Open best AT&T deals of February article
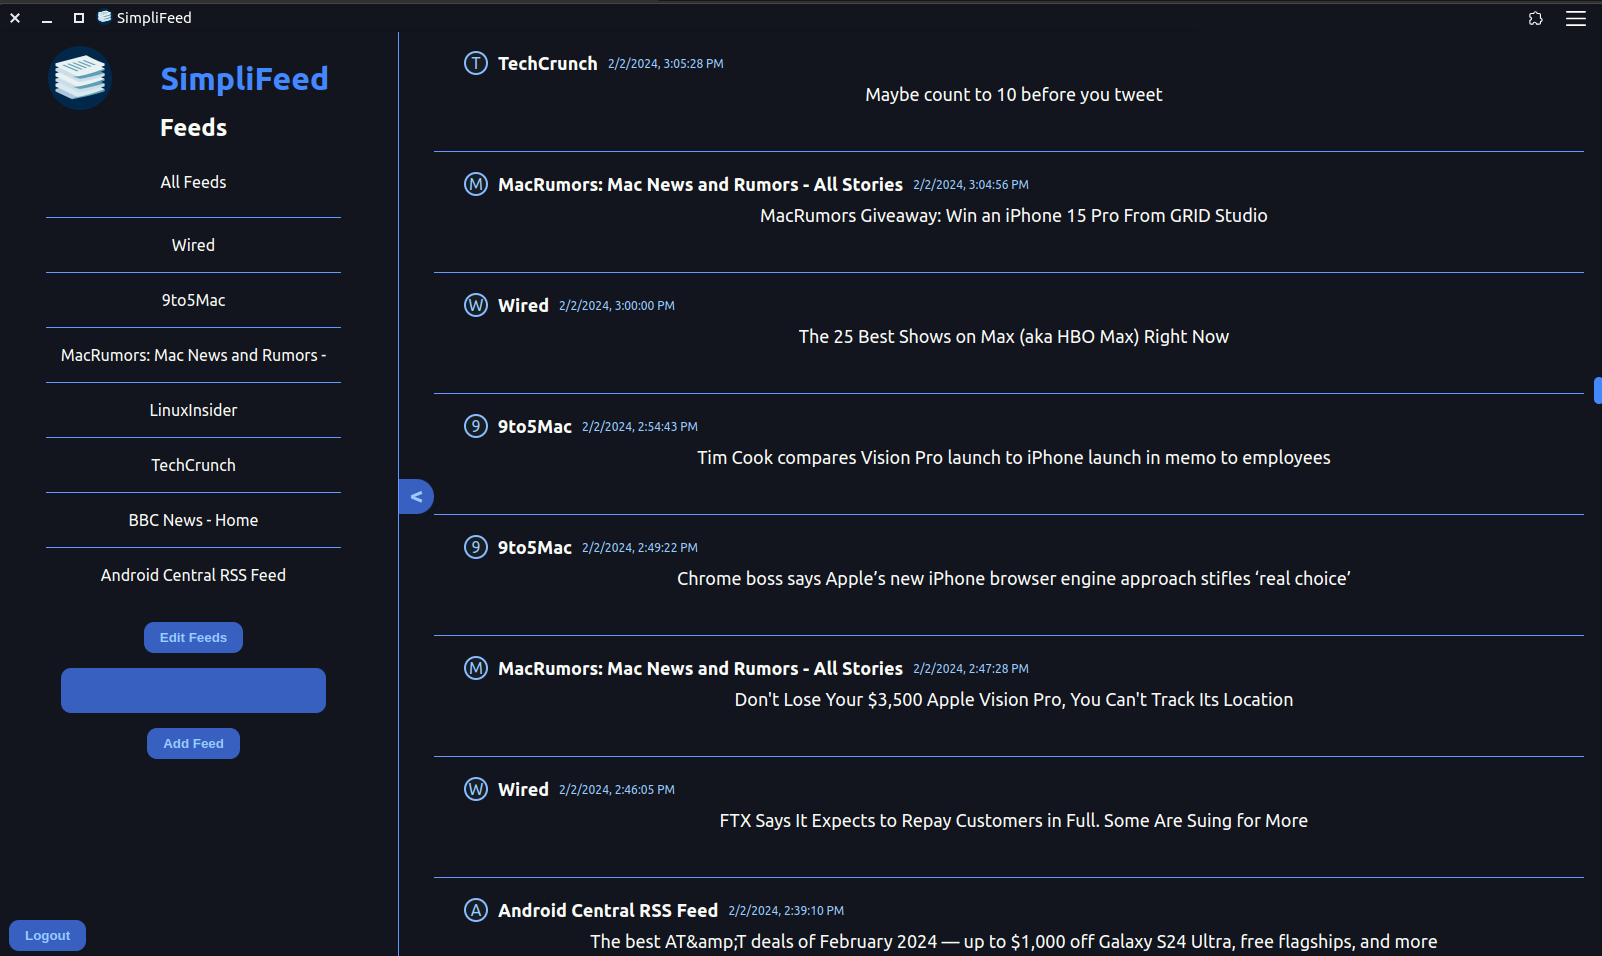Screen dimensions: 1602x956 (x=1013, y=941)
